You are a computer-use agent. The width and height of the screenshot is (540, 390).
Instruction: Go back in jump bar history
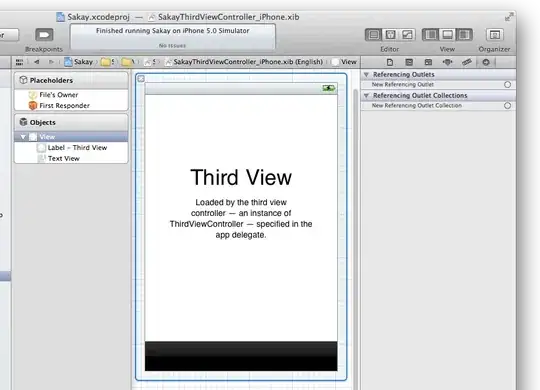pyautogui.click(x=37, y=62)
